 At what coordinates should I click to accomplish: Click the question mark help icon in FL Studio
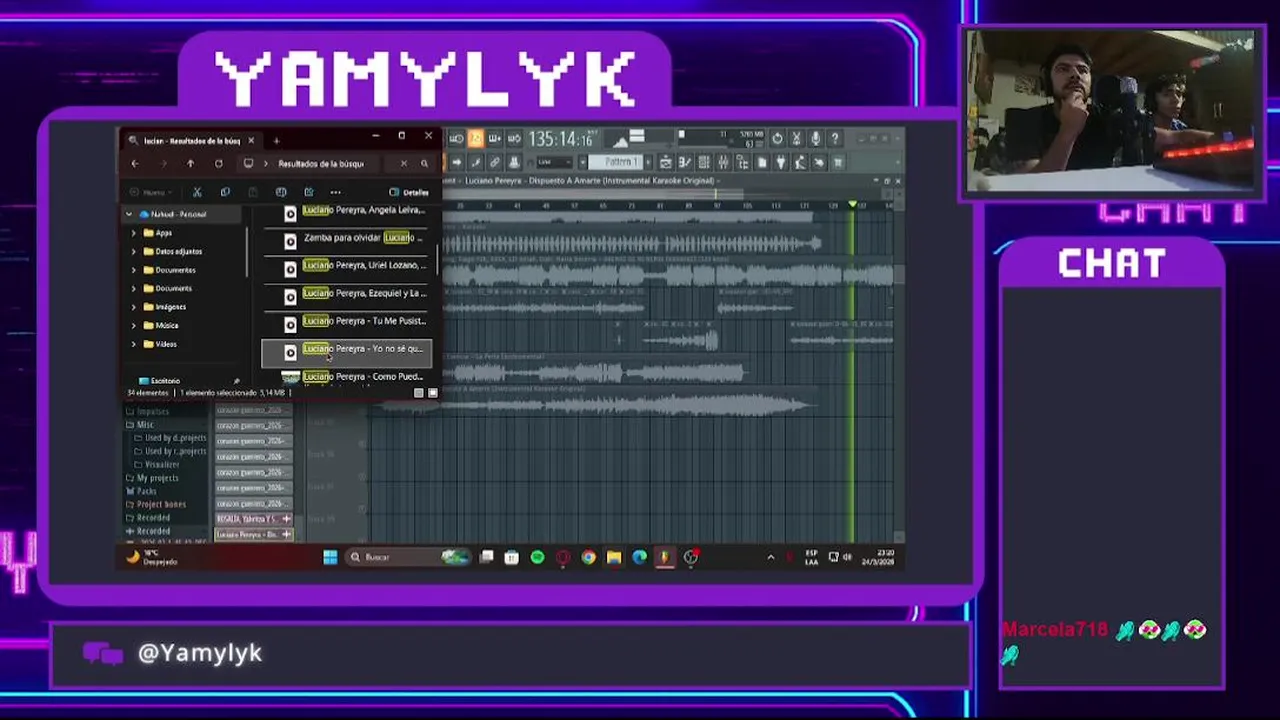coord(834,139)
